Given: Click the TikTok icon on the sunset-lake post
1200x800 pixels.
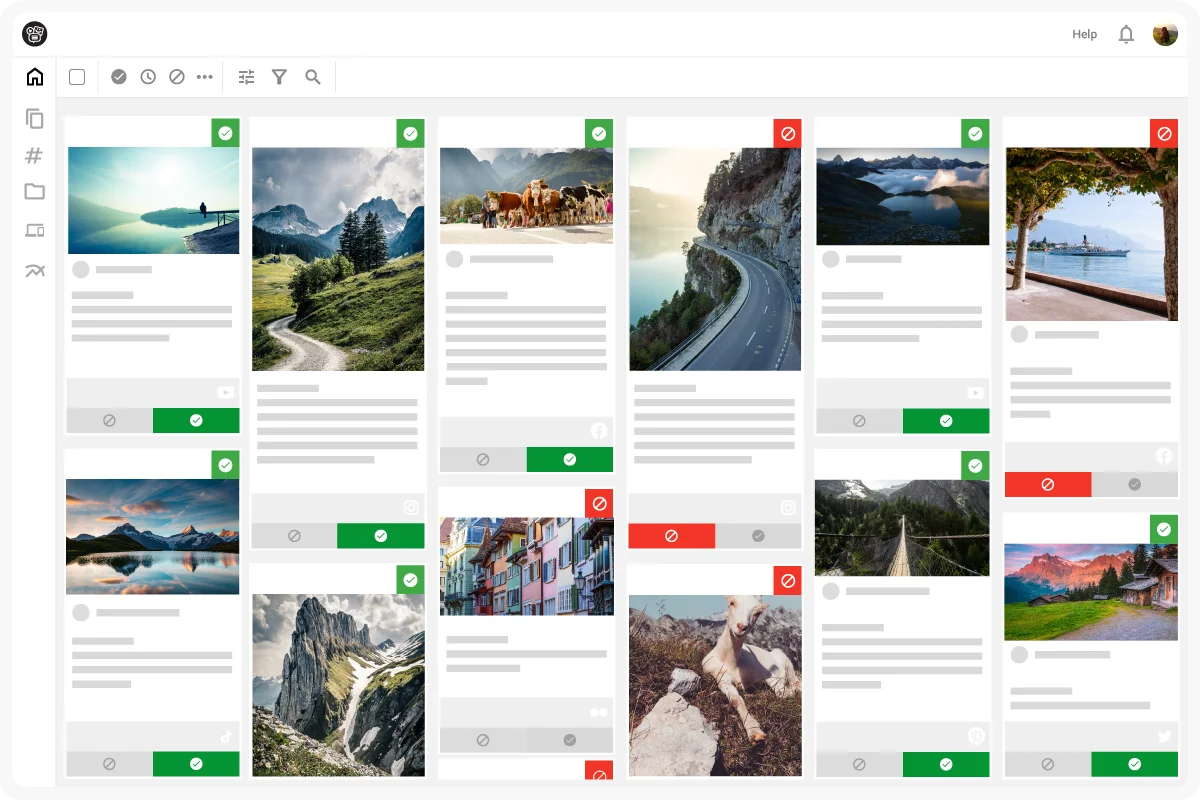Looking at the screenshot, I should [x=226, y=737].
